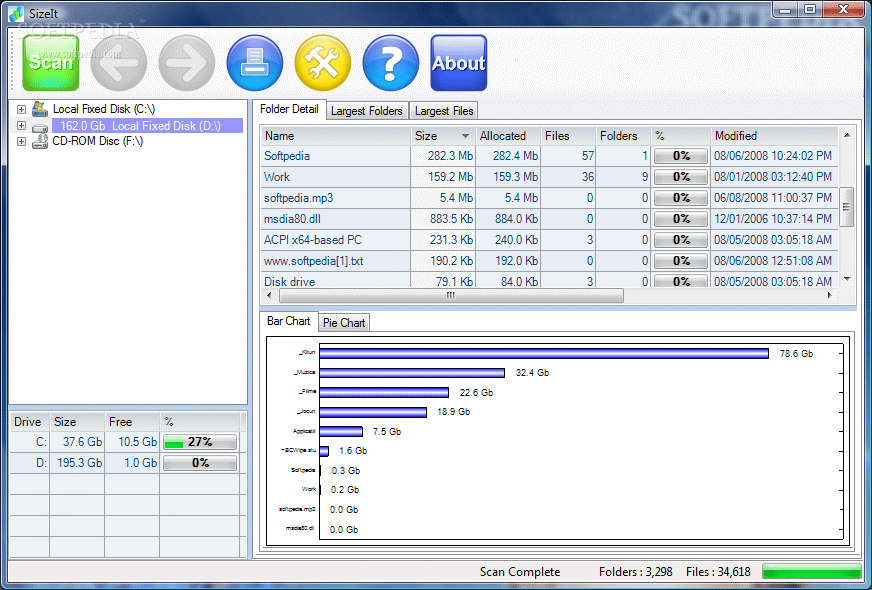The image size is (872, 590).
Task: Click the 0% bar in Softpedia row
Action: coord(681,156)
